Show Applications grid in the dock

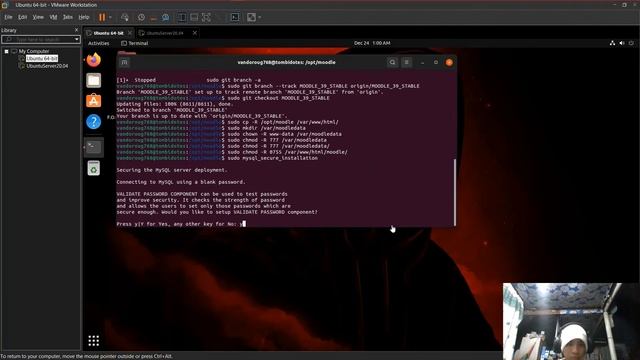tap(93, 340)
